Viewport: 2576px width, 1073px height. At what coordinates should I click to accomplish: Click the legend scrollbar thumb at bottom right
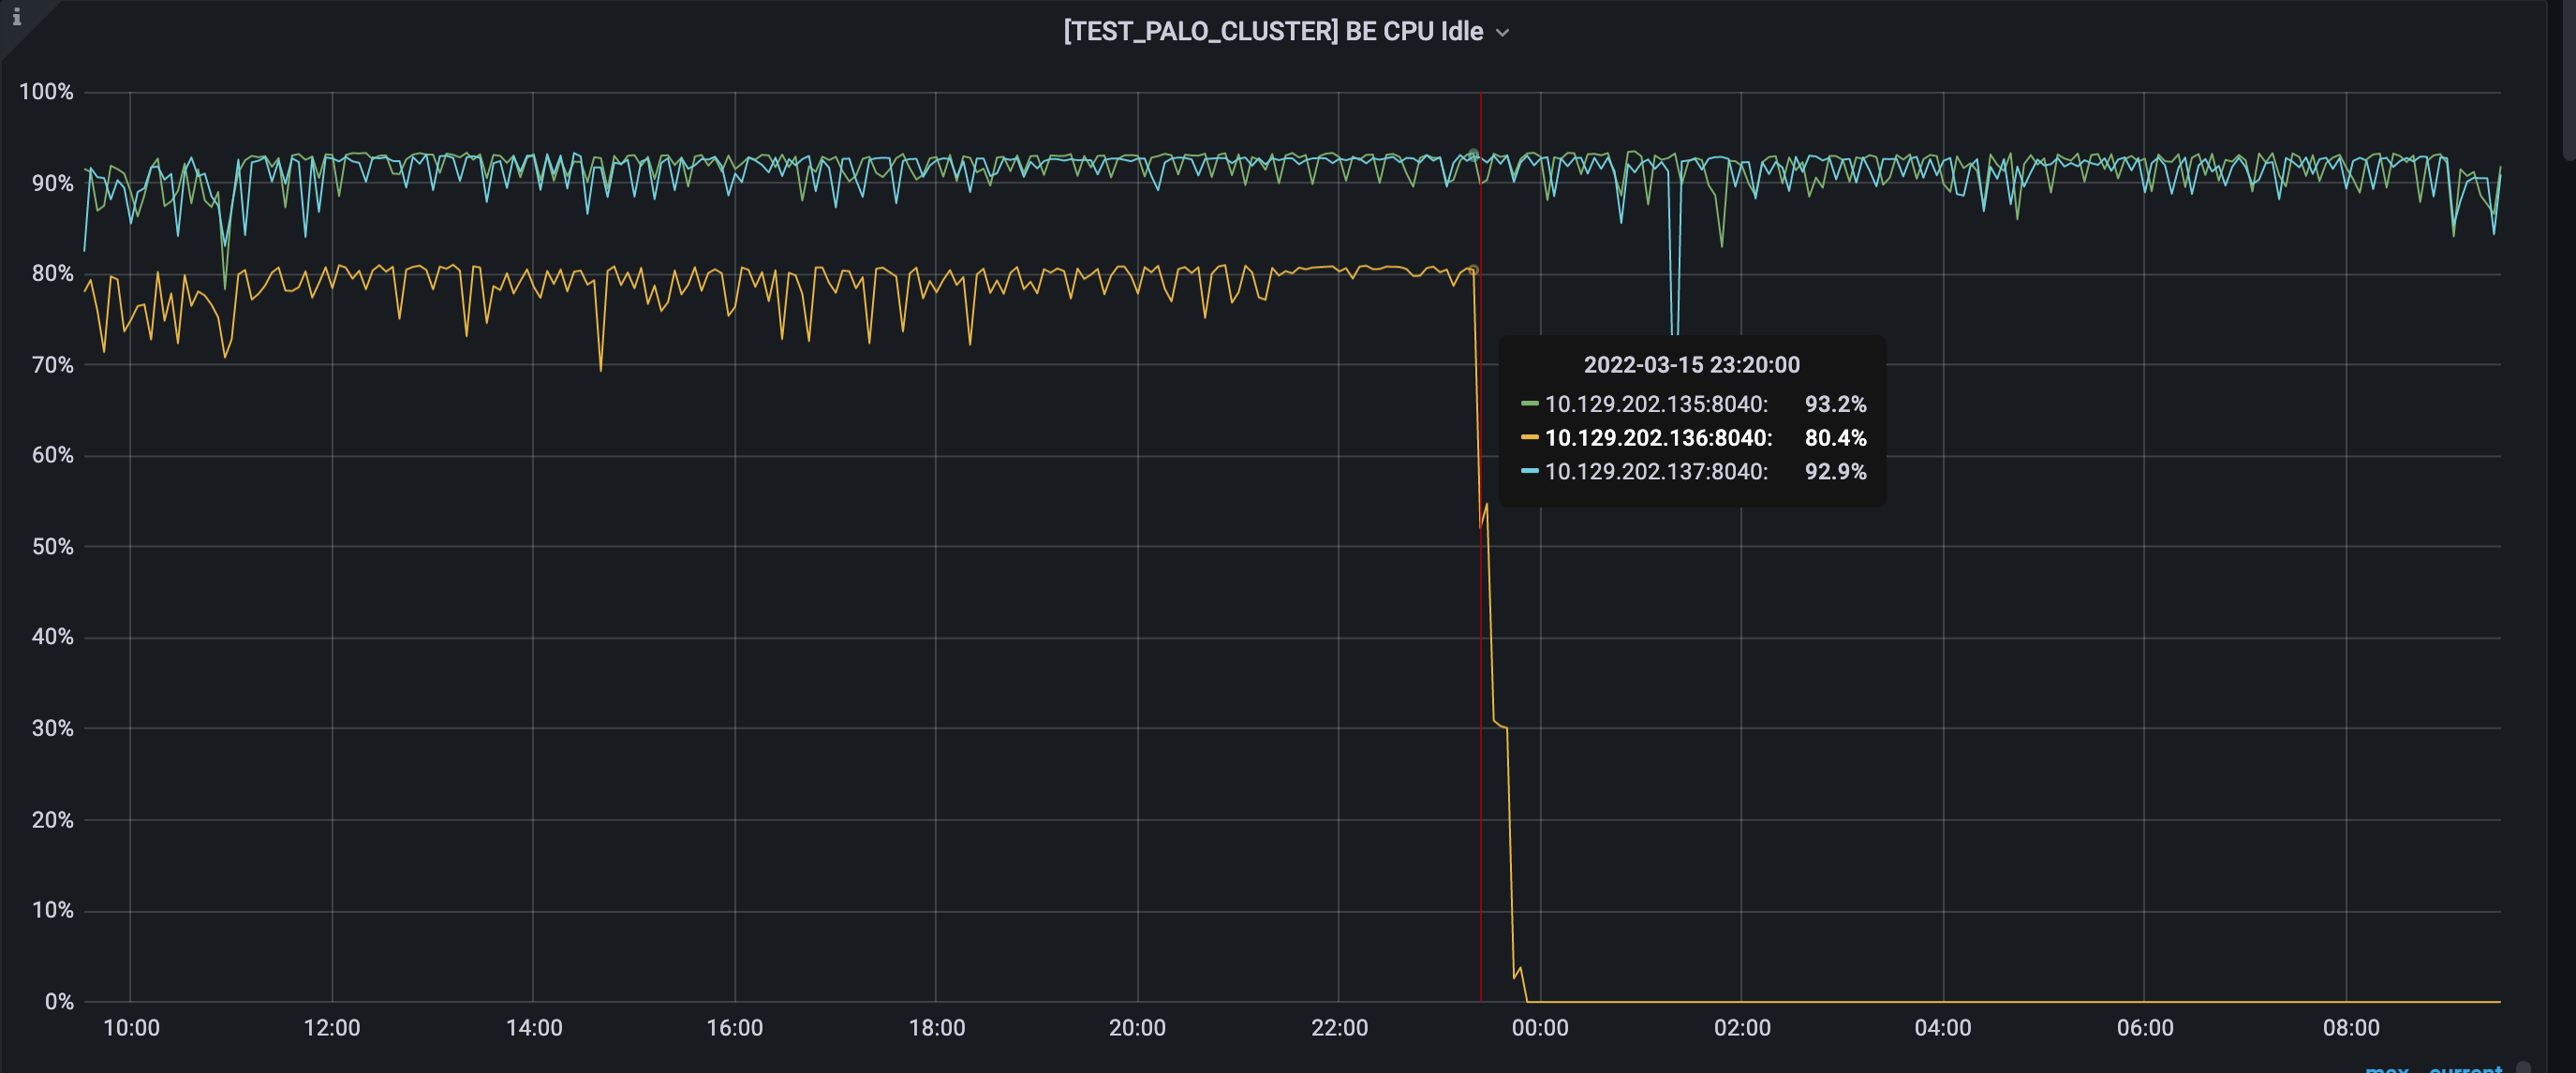tap(2523, 1067)
